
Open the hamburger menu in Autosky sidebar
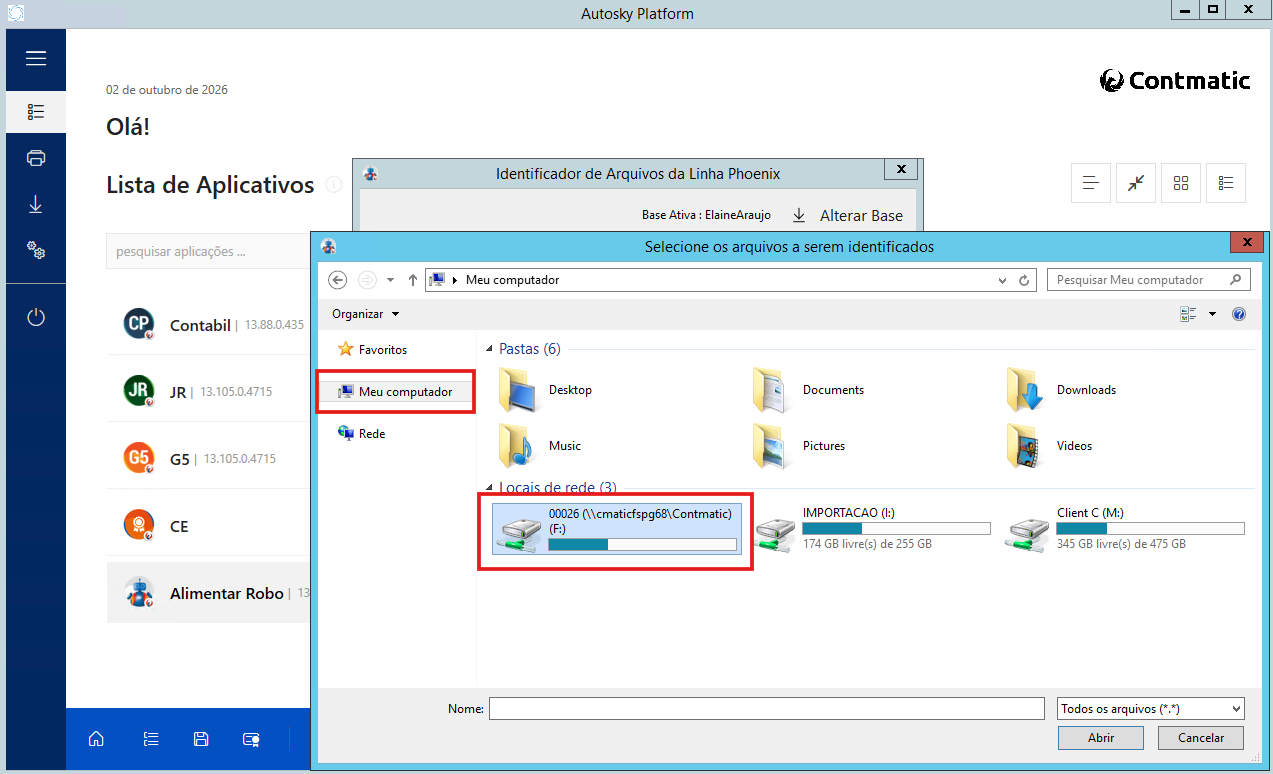pos(36,59)
